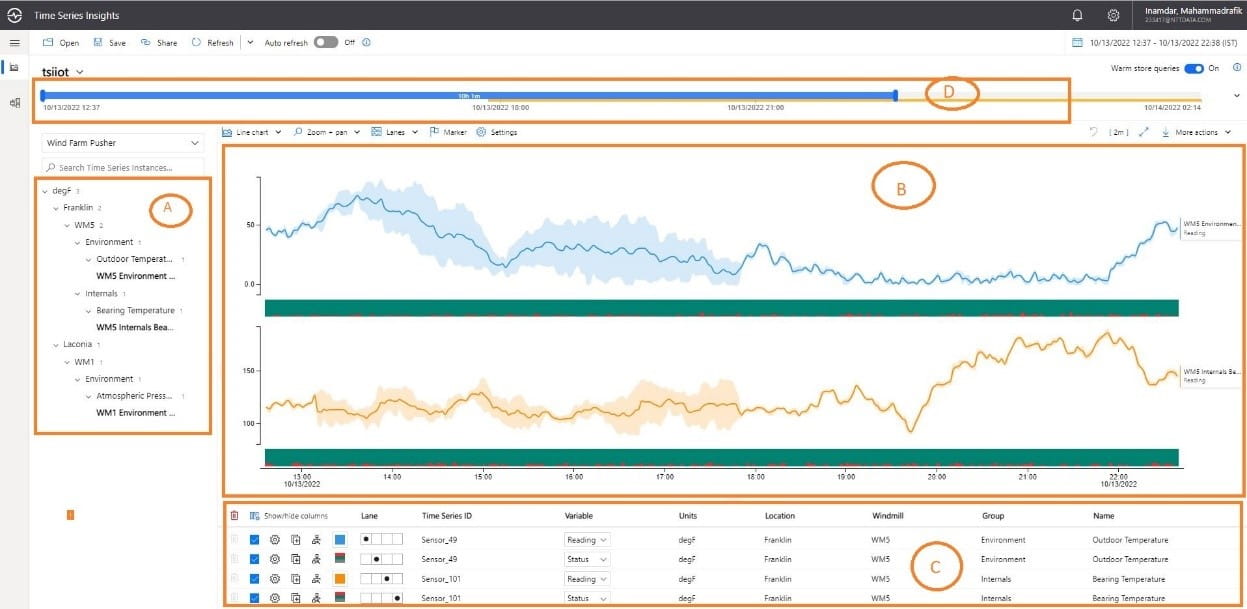Click duplicate icon in Sensor_49 Reading row

[296, 539]
